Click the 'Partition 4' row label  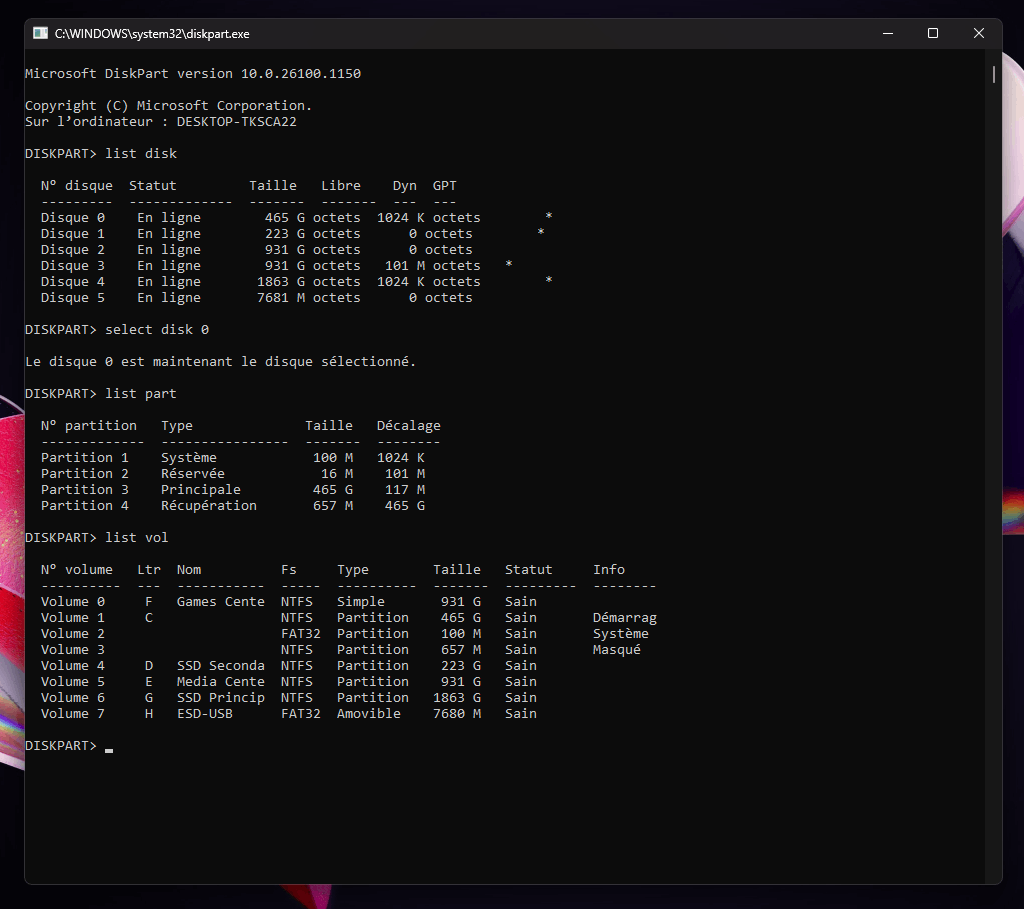(x=84, y=505)
